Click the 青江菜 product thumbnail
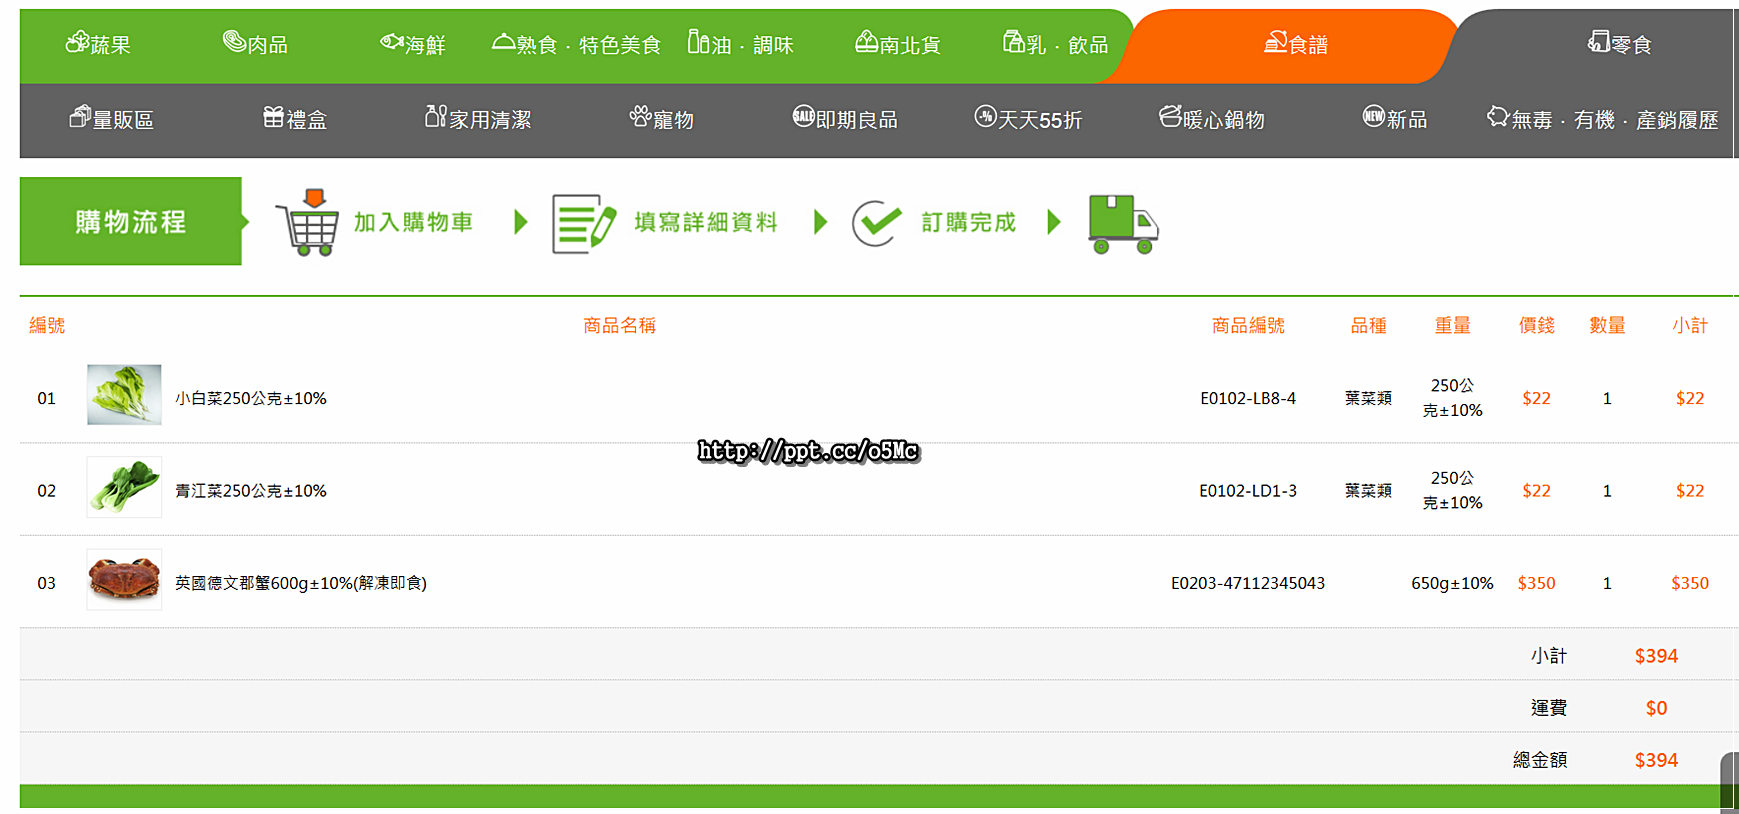 [x=124, y=487]
